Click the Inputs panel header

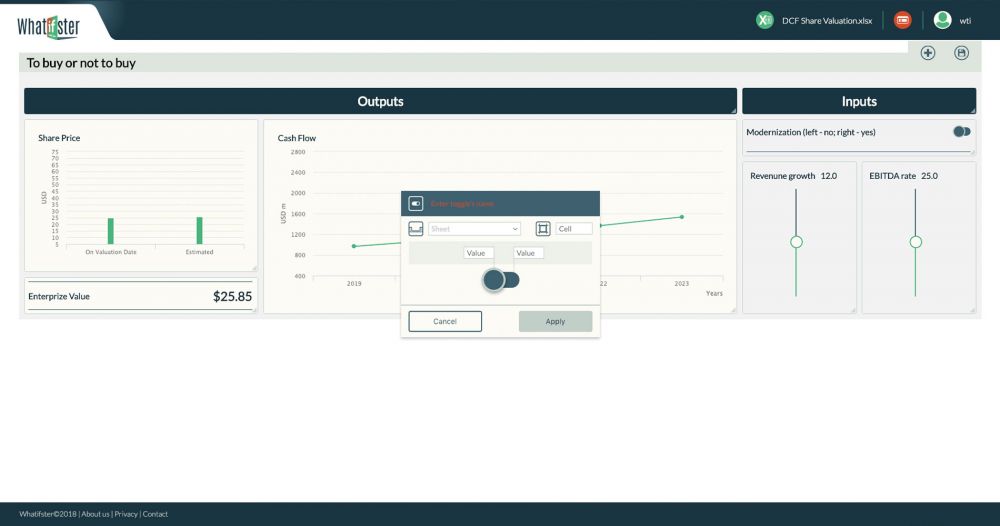click(x=859, y=101)
